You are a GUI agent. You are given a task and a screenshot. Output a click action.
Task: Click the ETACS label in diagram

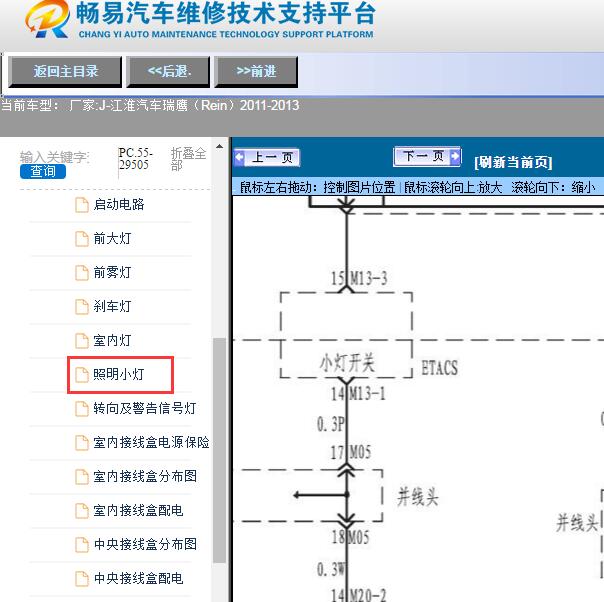(440, 368)
